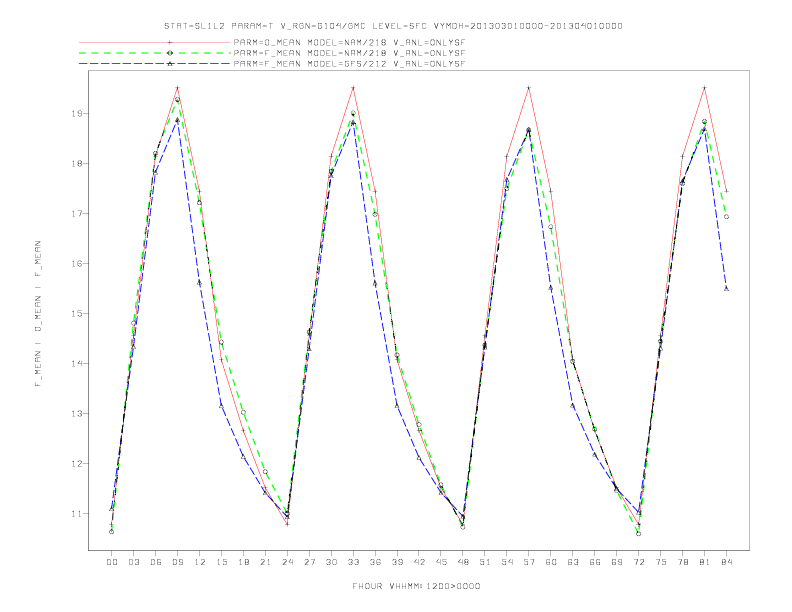Click the x-axis tick label 30
Screen dimensions: 792x612
click(x=331, y=562)
